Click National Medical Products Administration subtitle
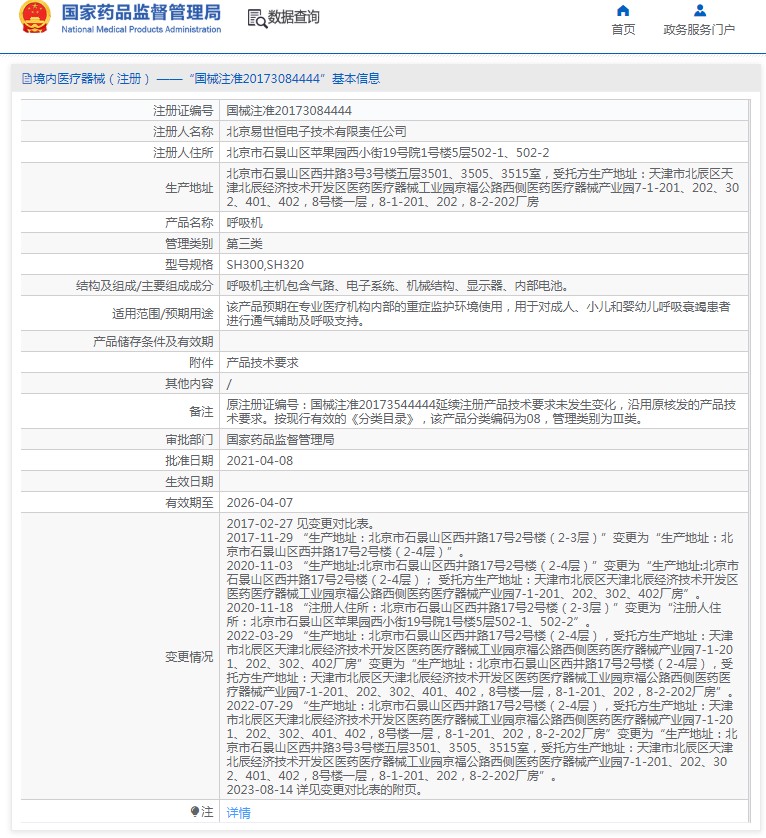Viewport: 766px width, 838px height. click(141, 29)
